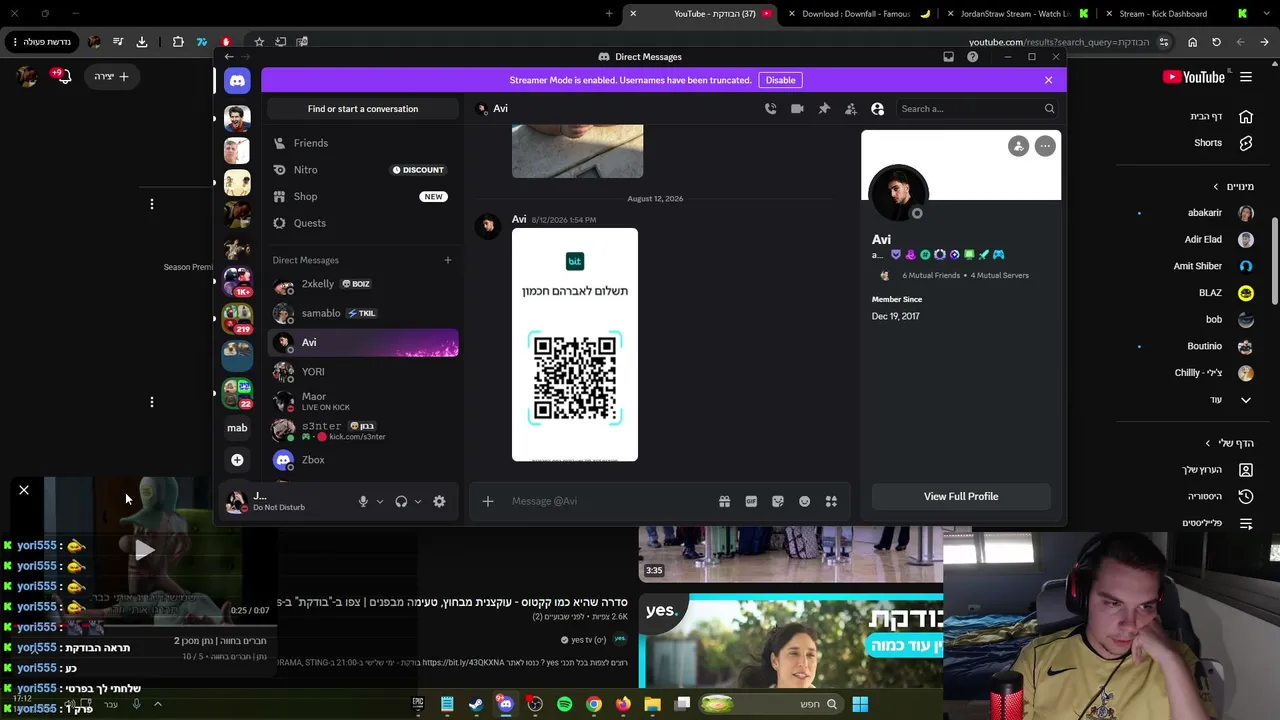
Task: Open the Nitro page
Action: tap(363, 170)
